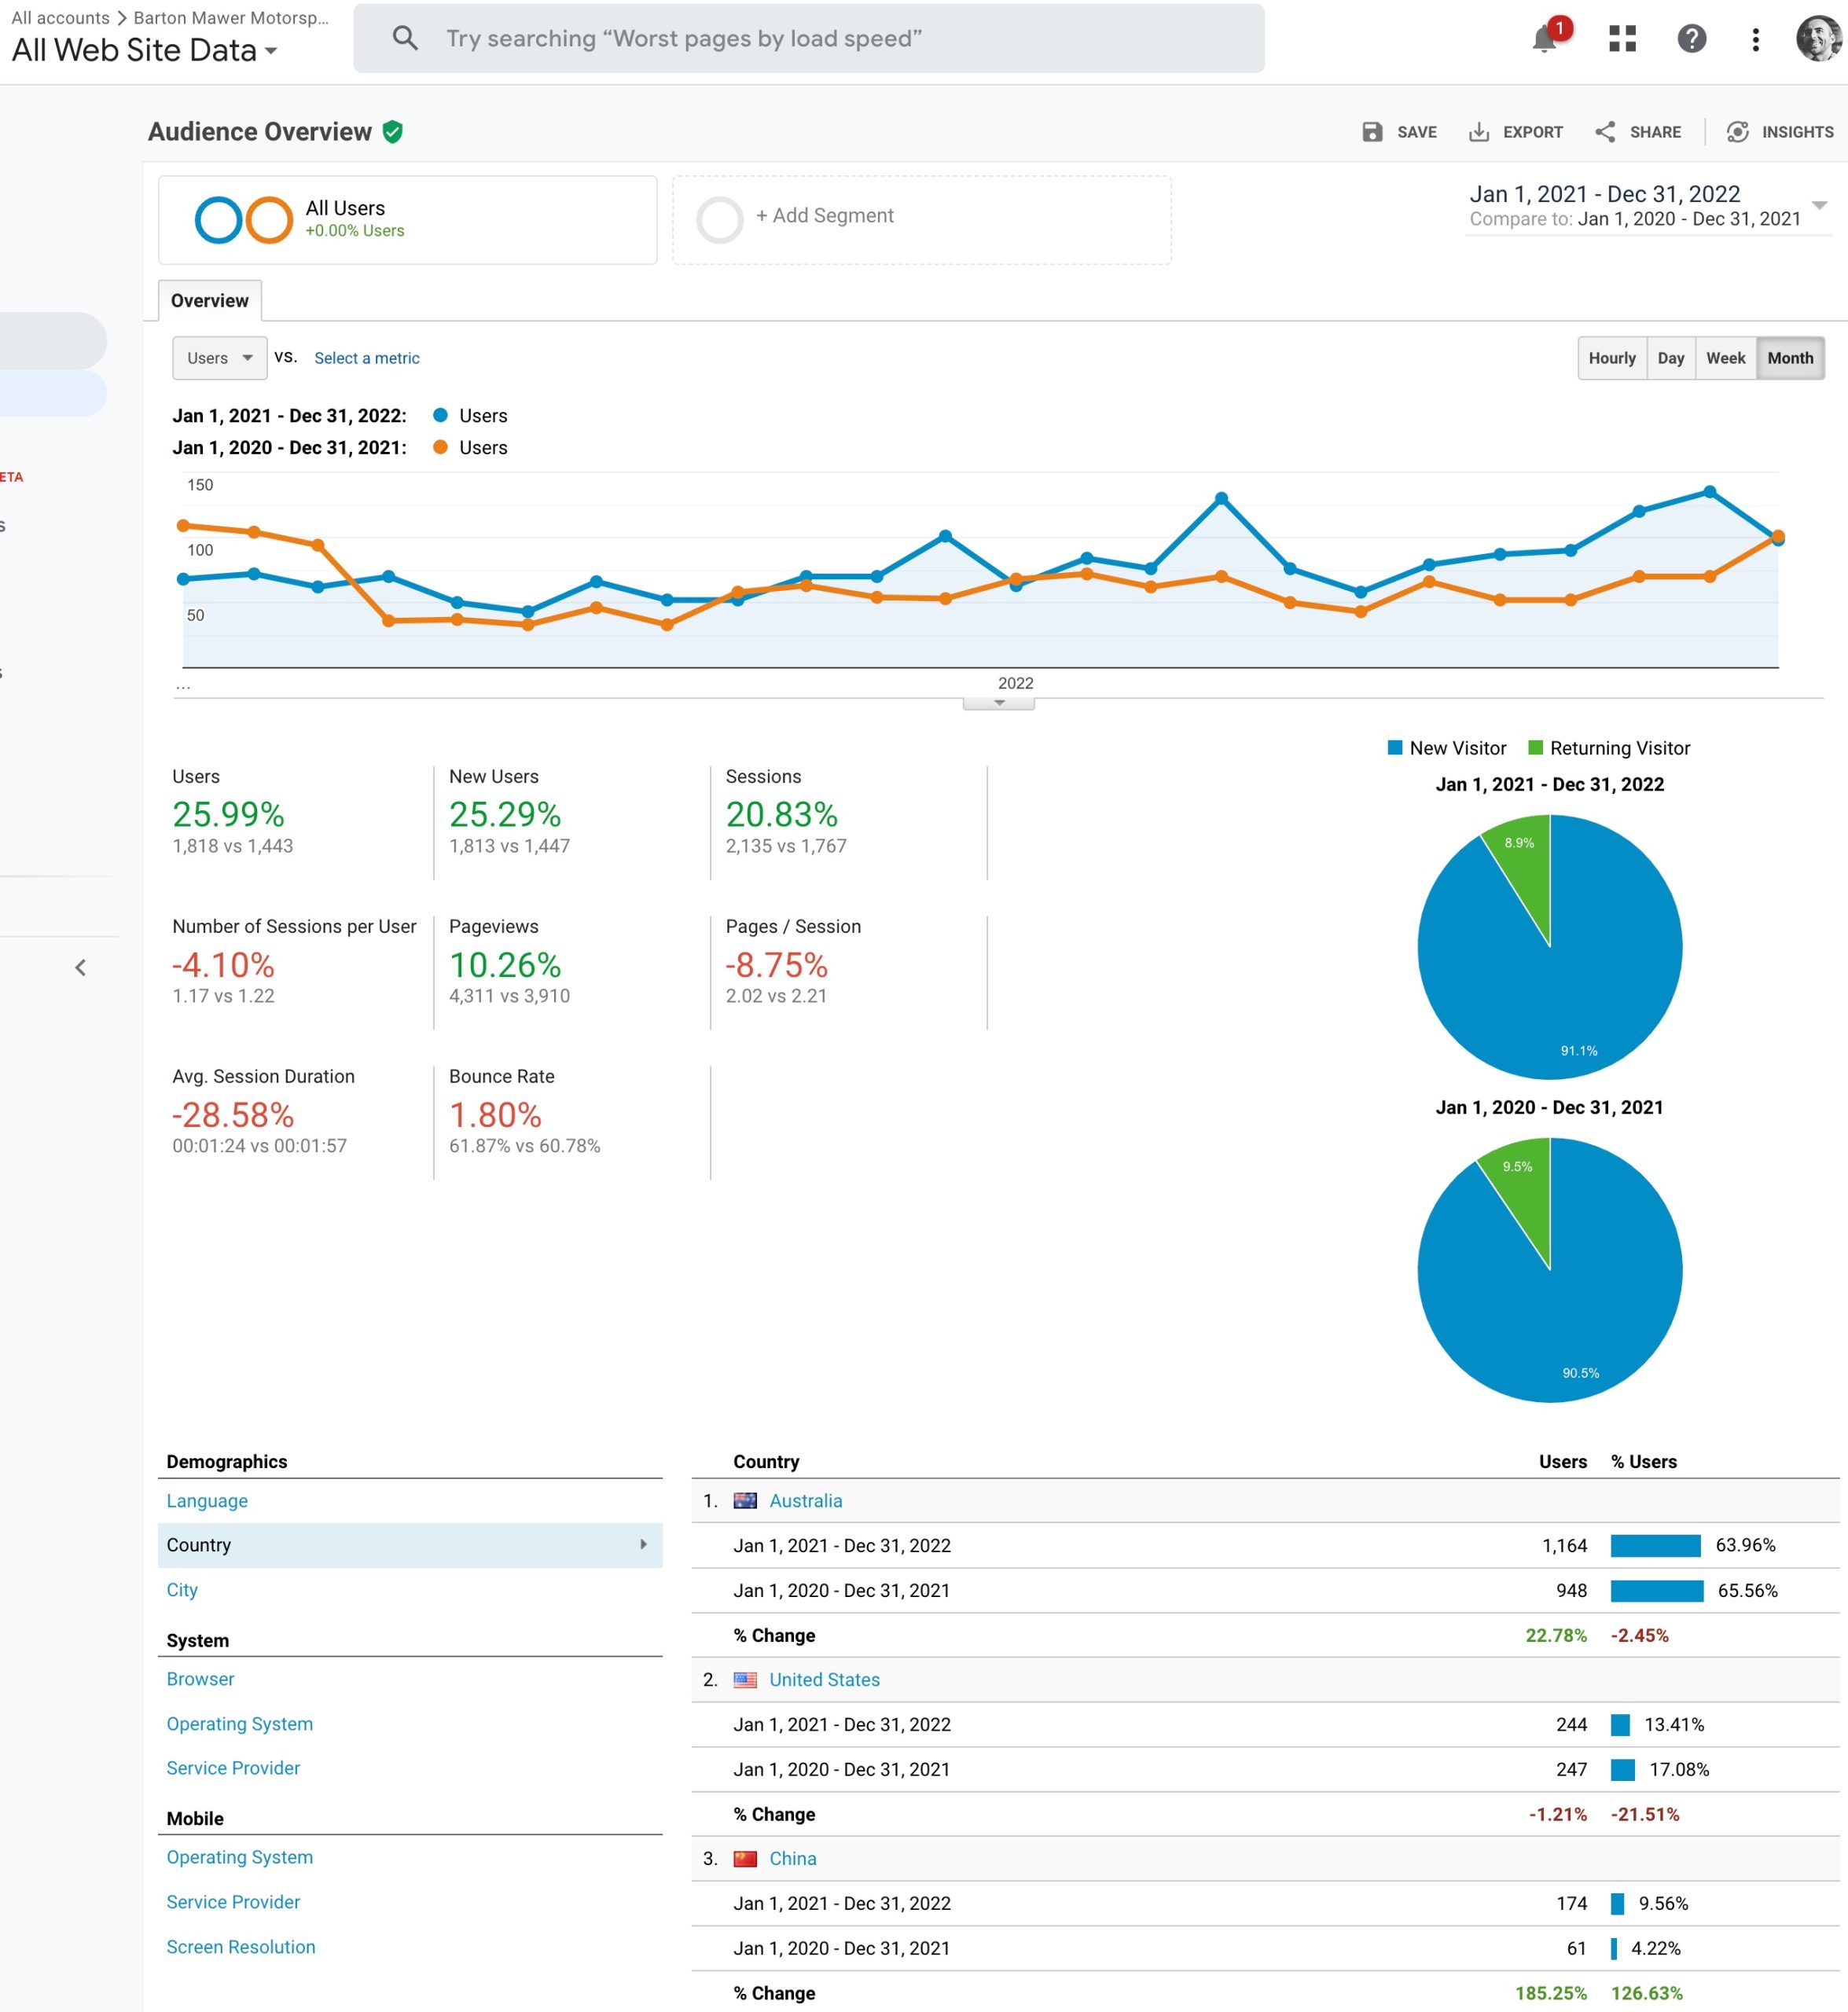Open the City demographics report
1848x2012 pixels.
pos(182,1589)
